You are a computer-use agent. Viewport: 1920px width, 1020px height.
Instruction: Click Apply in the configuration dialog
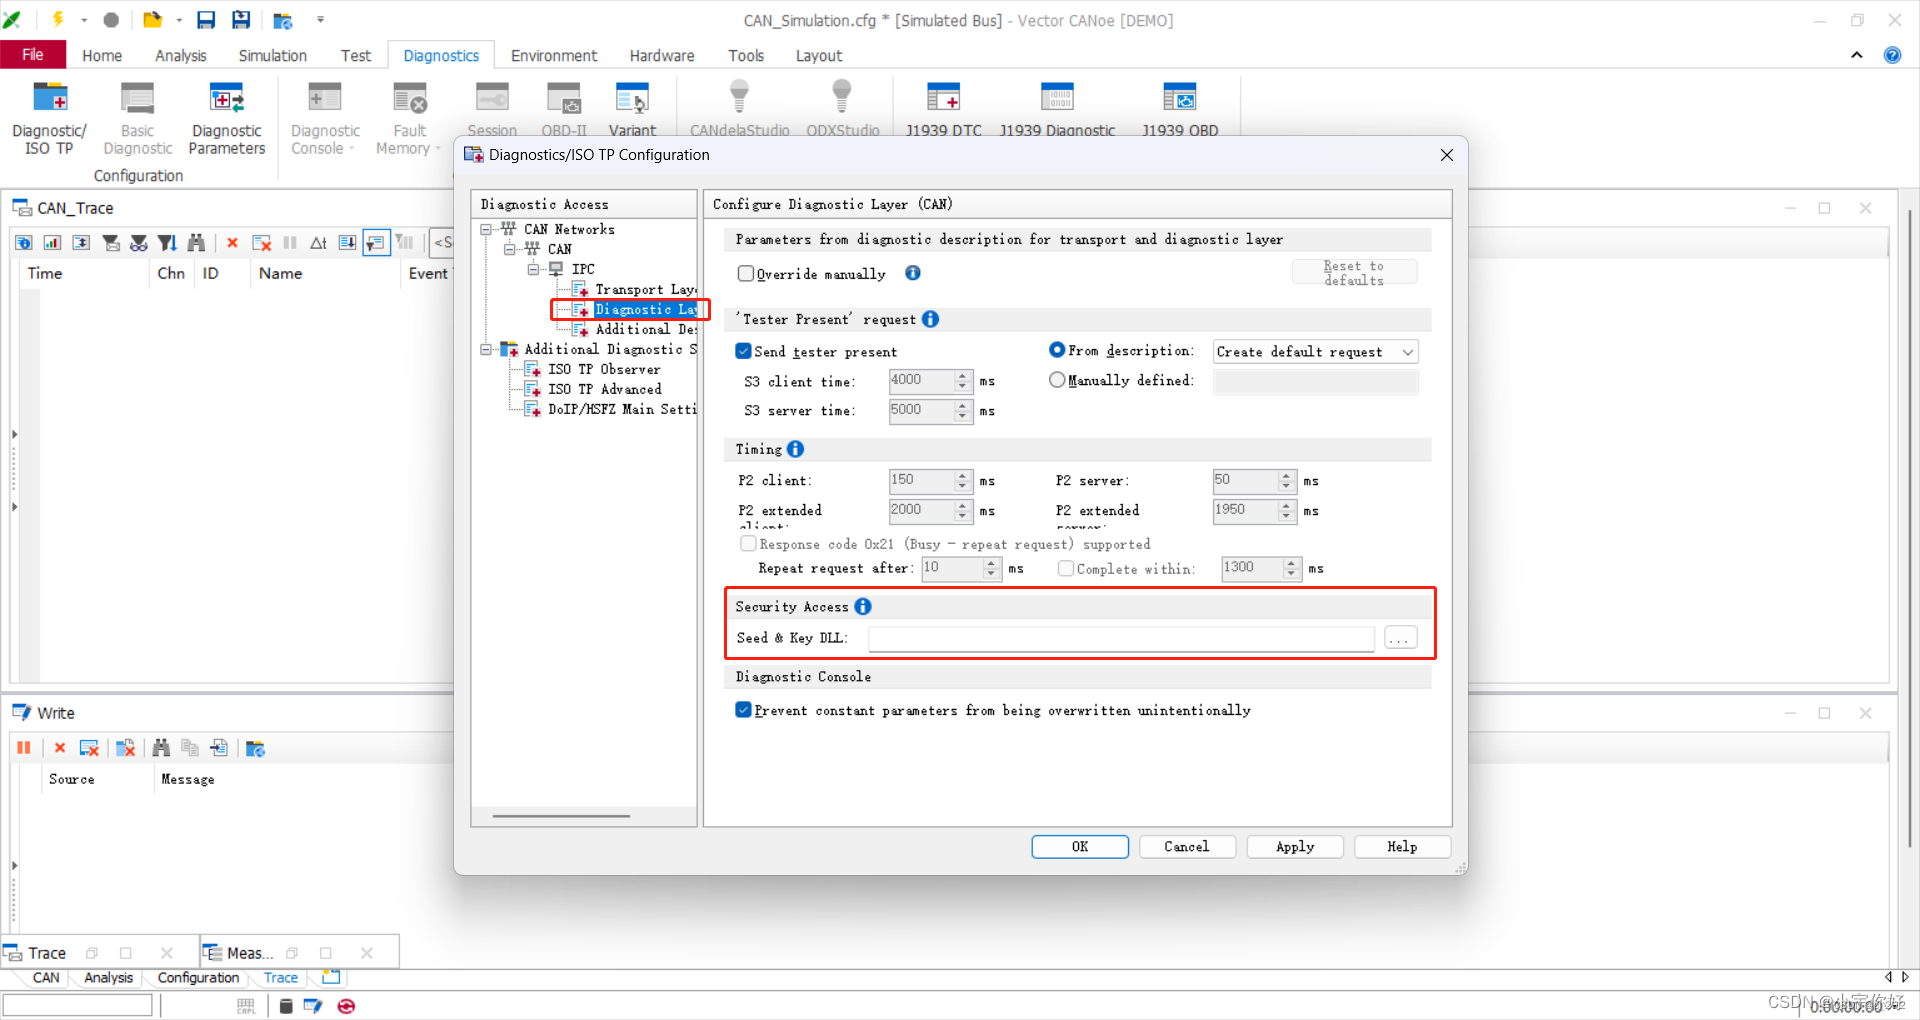[1295, 847]
